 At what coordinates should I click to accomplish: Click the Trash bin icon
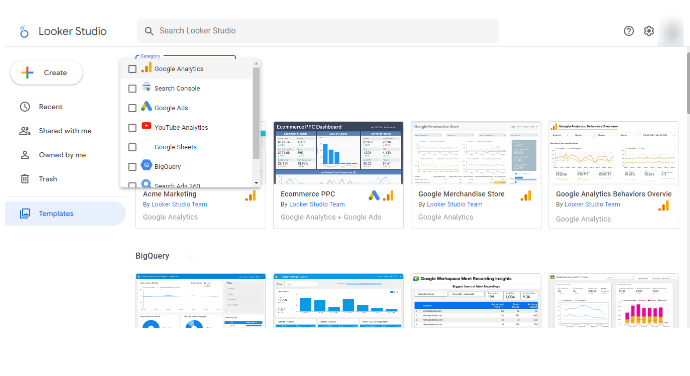(25, 179)
